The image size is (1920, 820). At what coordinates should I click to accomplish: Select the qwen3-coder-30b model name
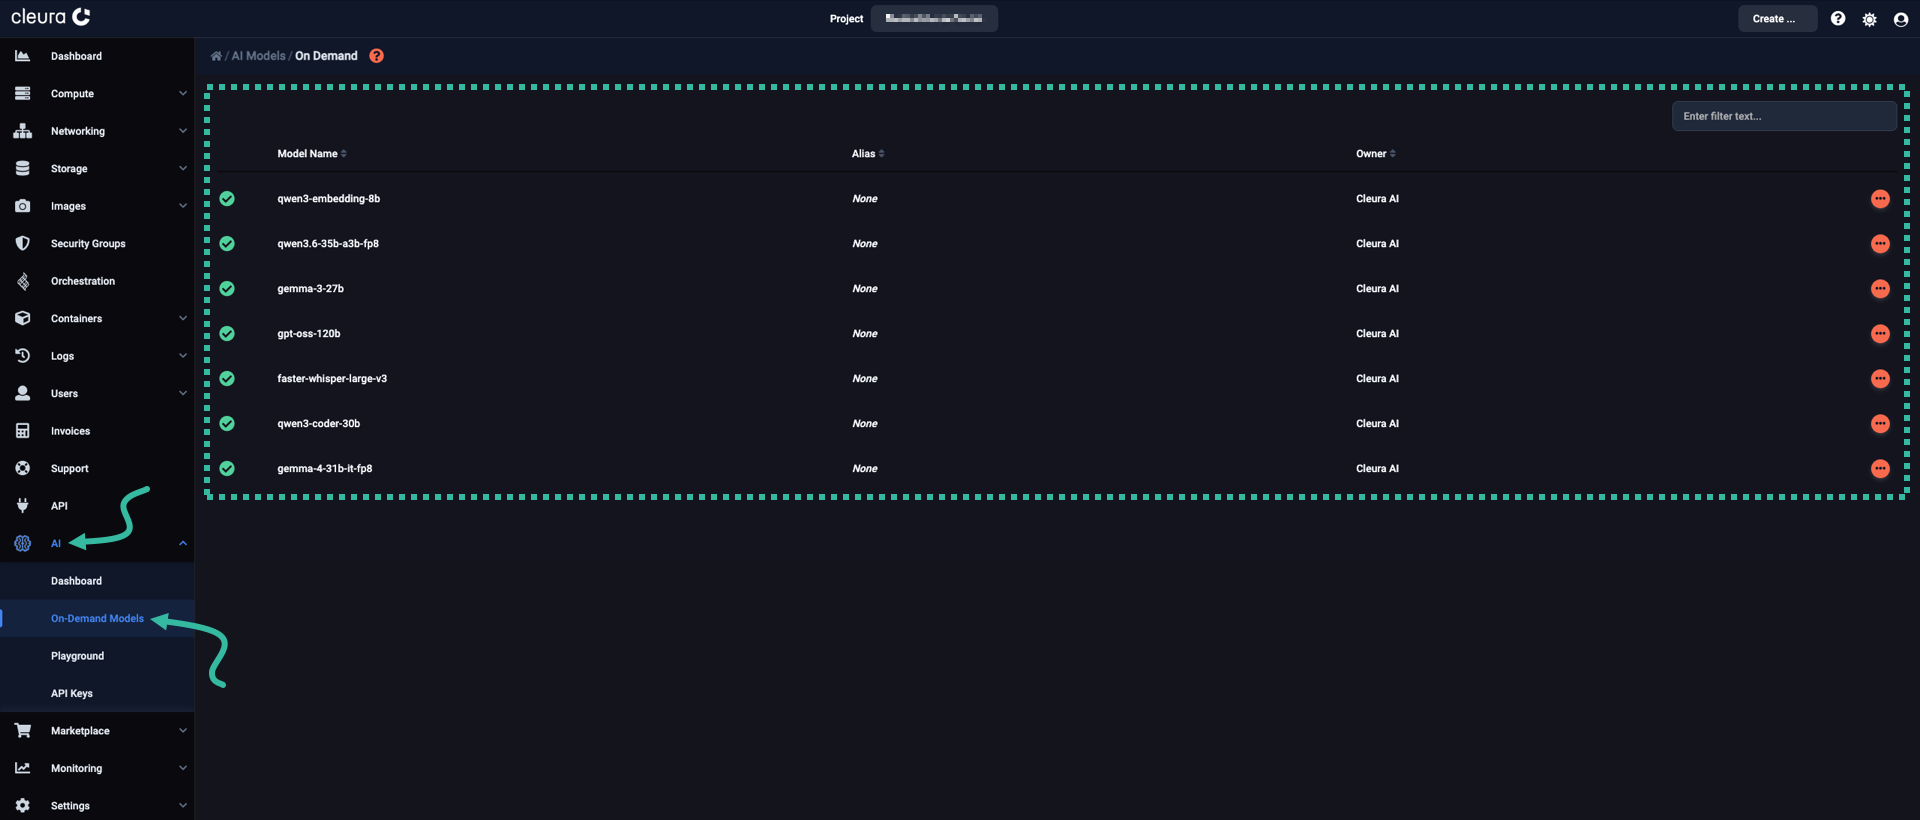pos(318,424)
